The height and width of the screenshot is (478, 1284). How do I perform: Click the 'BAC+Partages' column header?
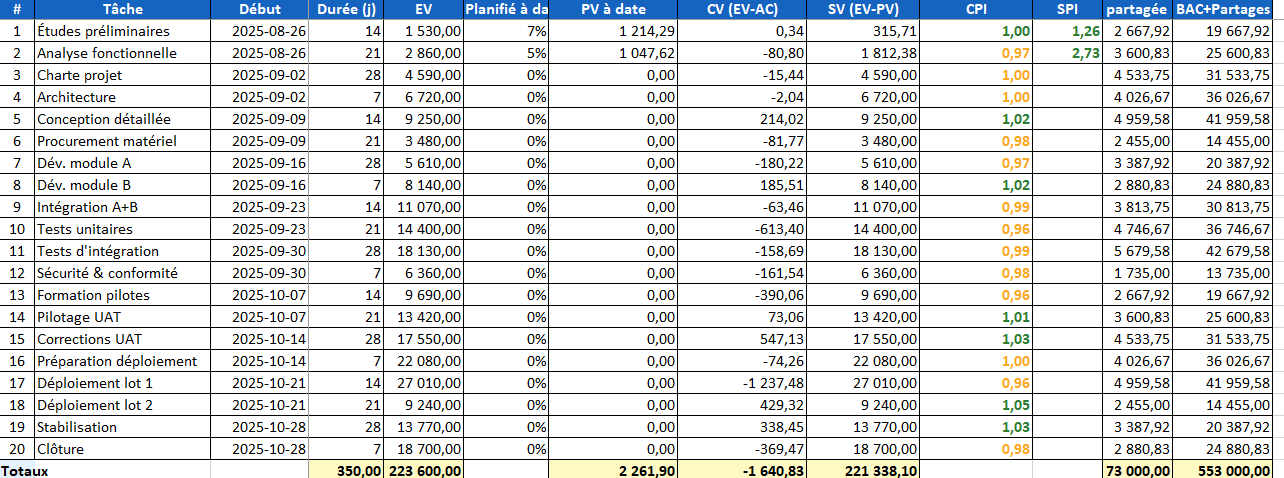[x=1229, y=9]
